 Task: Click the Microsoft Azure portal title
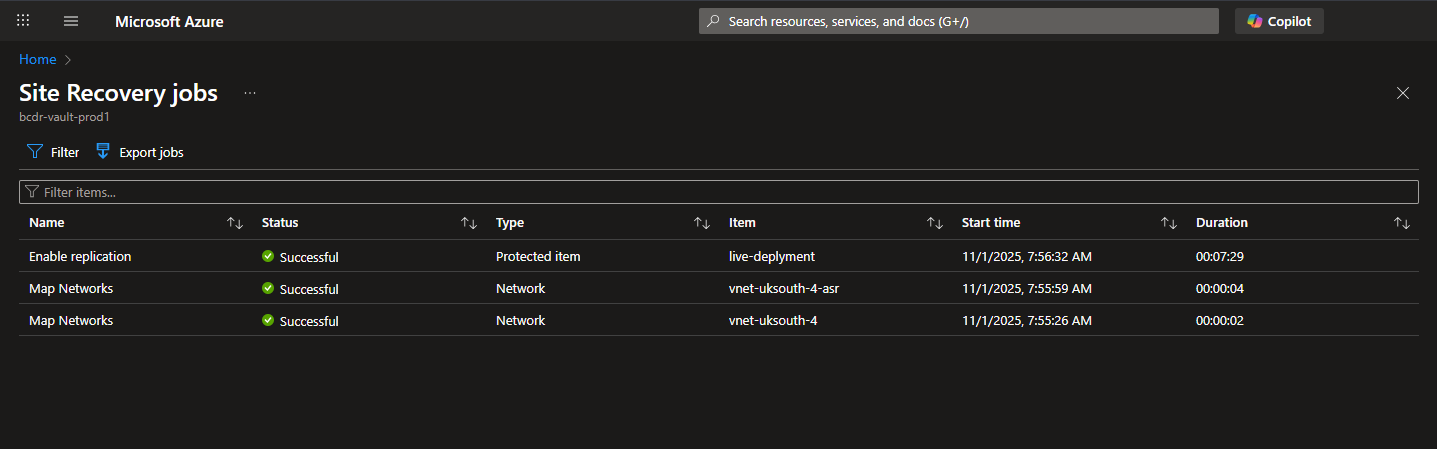(x=169, y=21)
